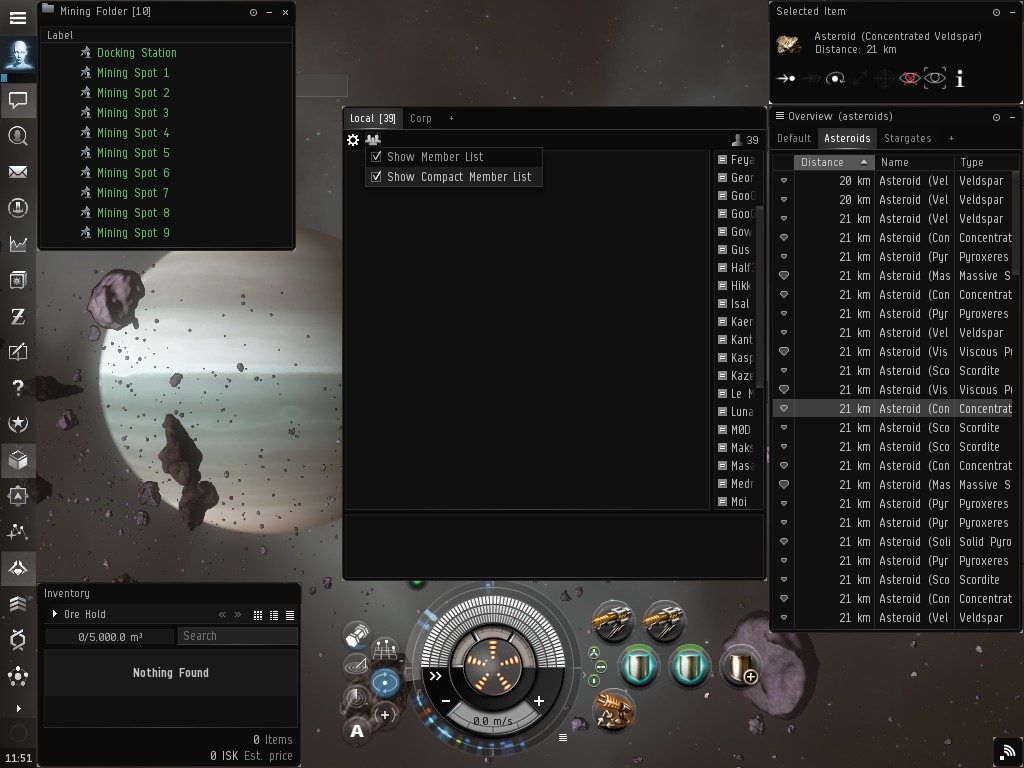1024x768 pixels.
Task: Activate the second mining laser module
Action: 664,621
